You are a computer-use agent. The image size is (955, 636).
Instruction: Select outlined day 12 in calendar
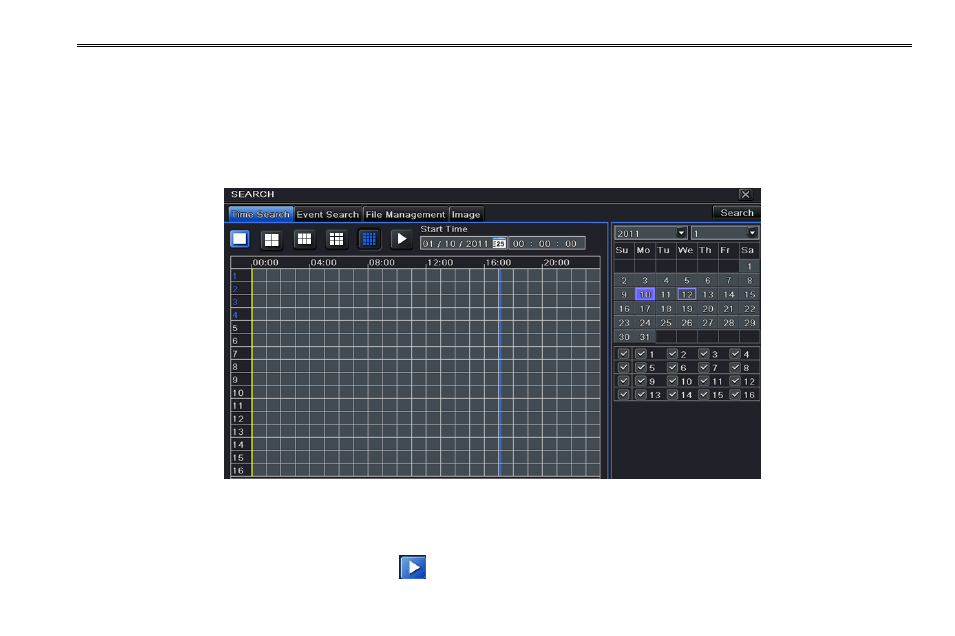(686, 294)
